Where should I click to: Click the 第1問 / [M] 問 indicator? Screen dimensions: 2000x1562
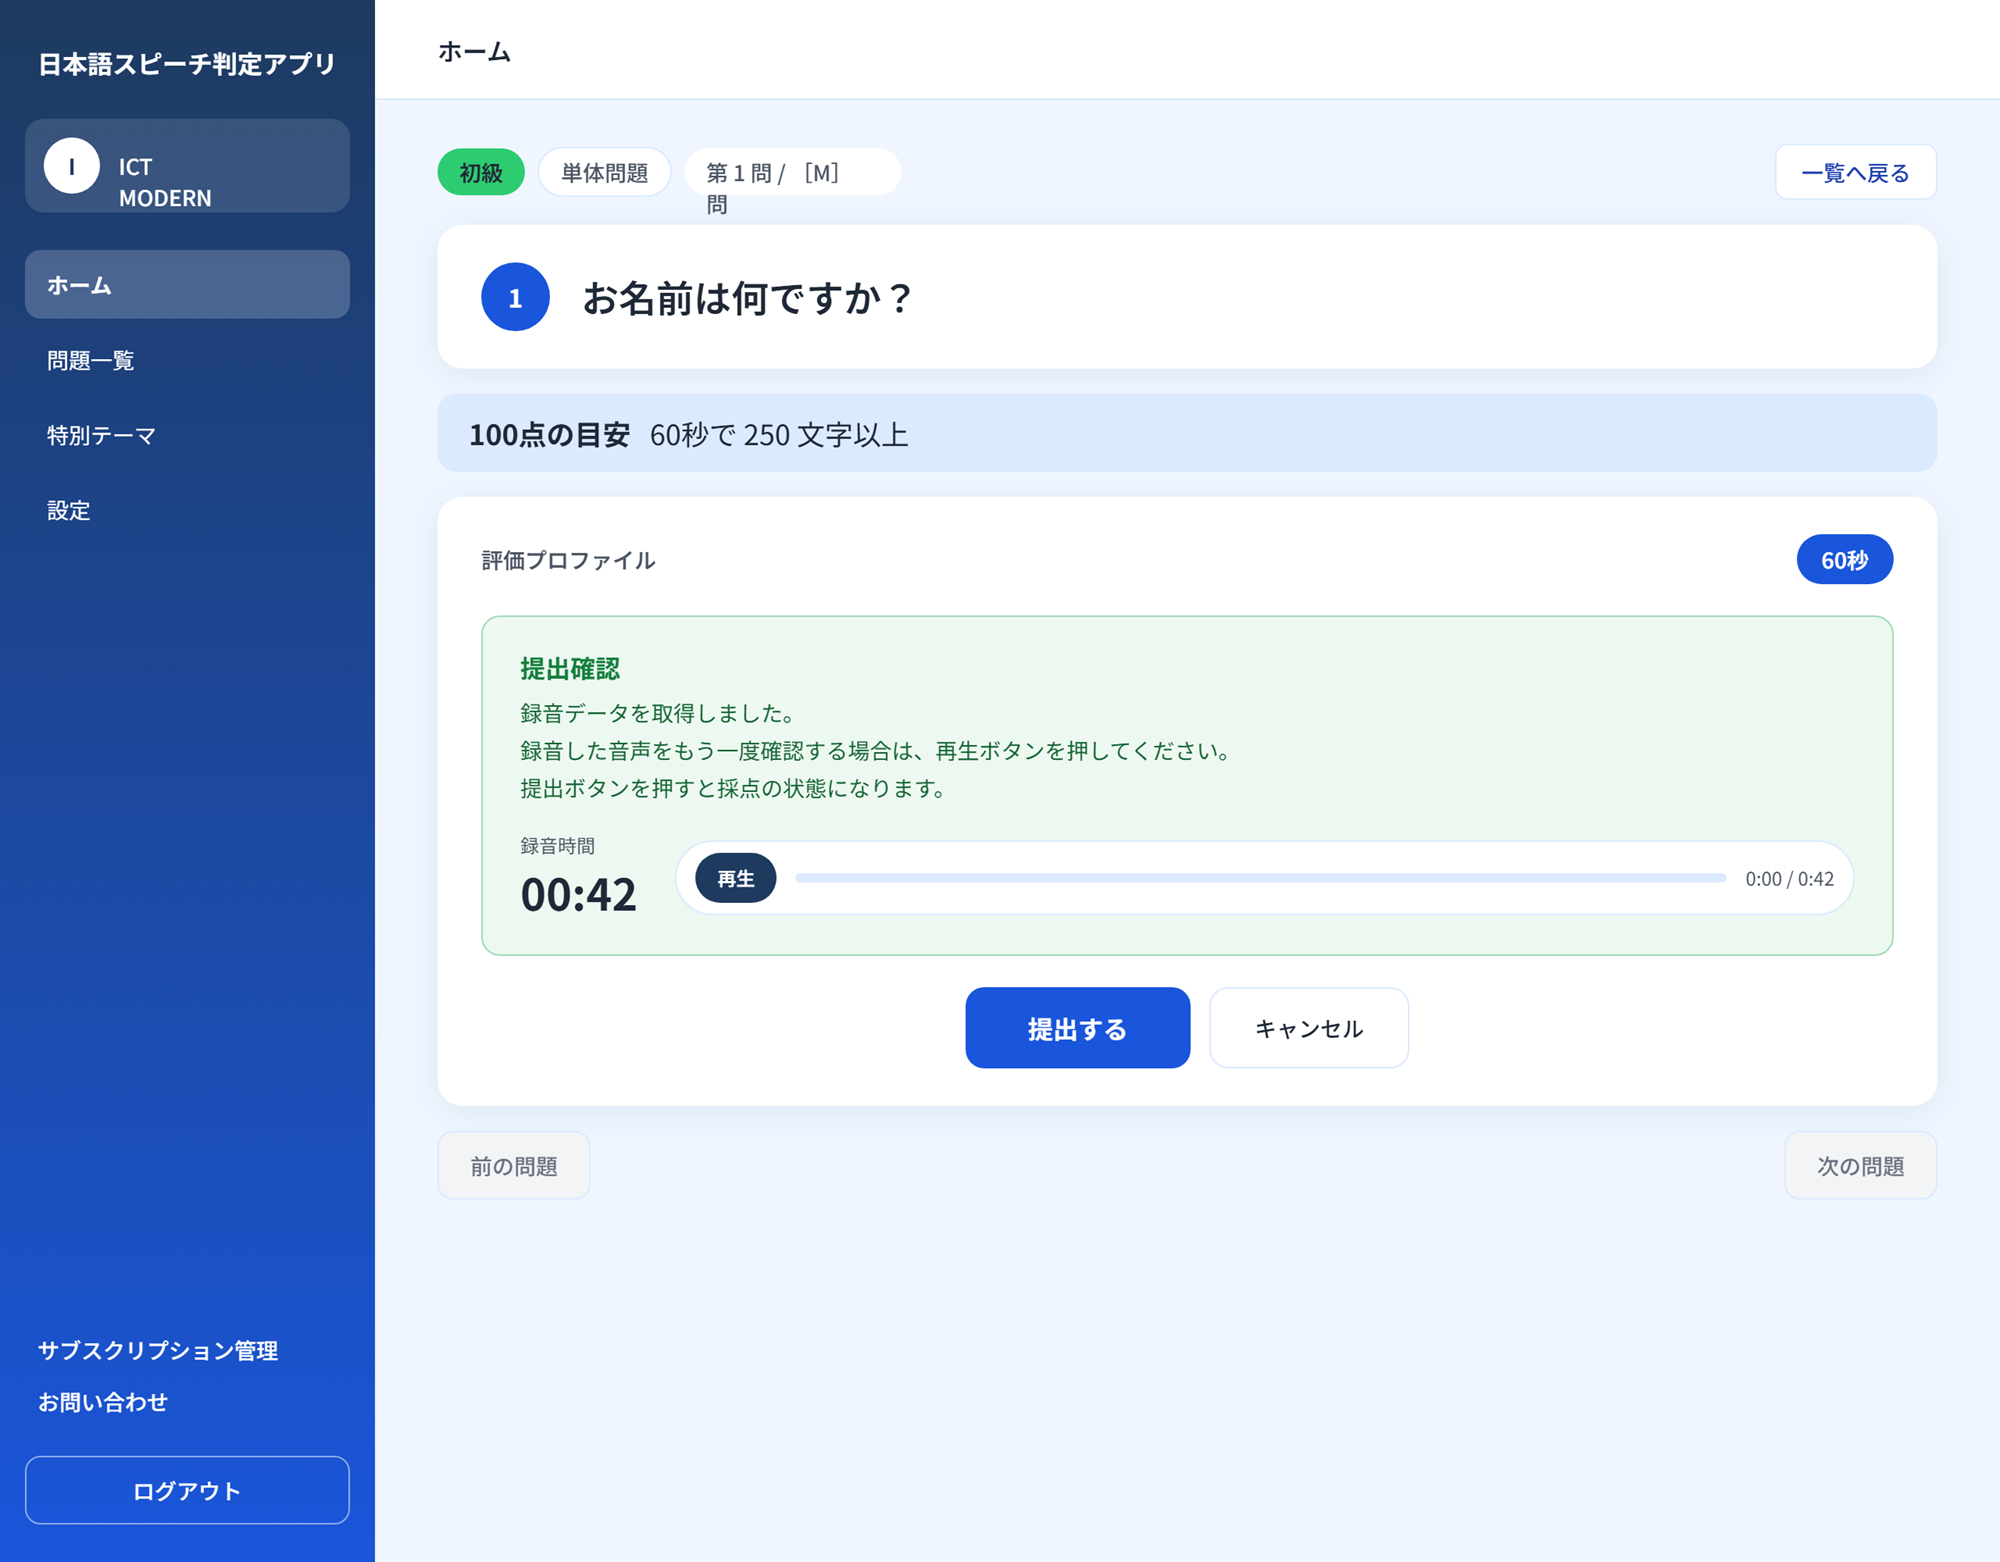point(792,173)
